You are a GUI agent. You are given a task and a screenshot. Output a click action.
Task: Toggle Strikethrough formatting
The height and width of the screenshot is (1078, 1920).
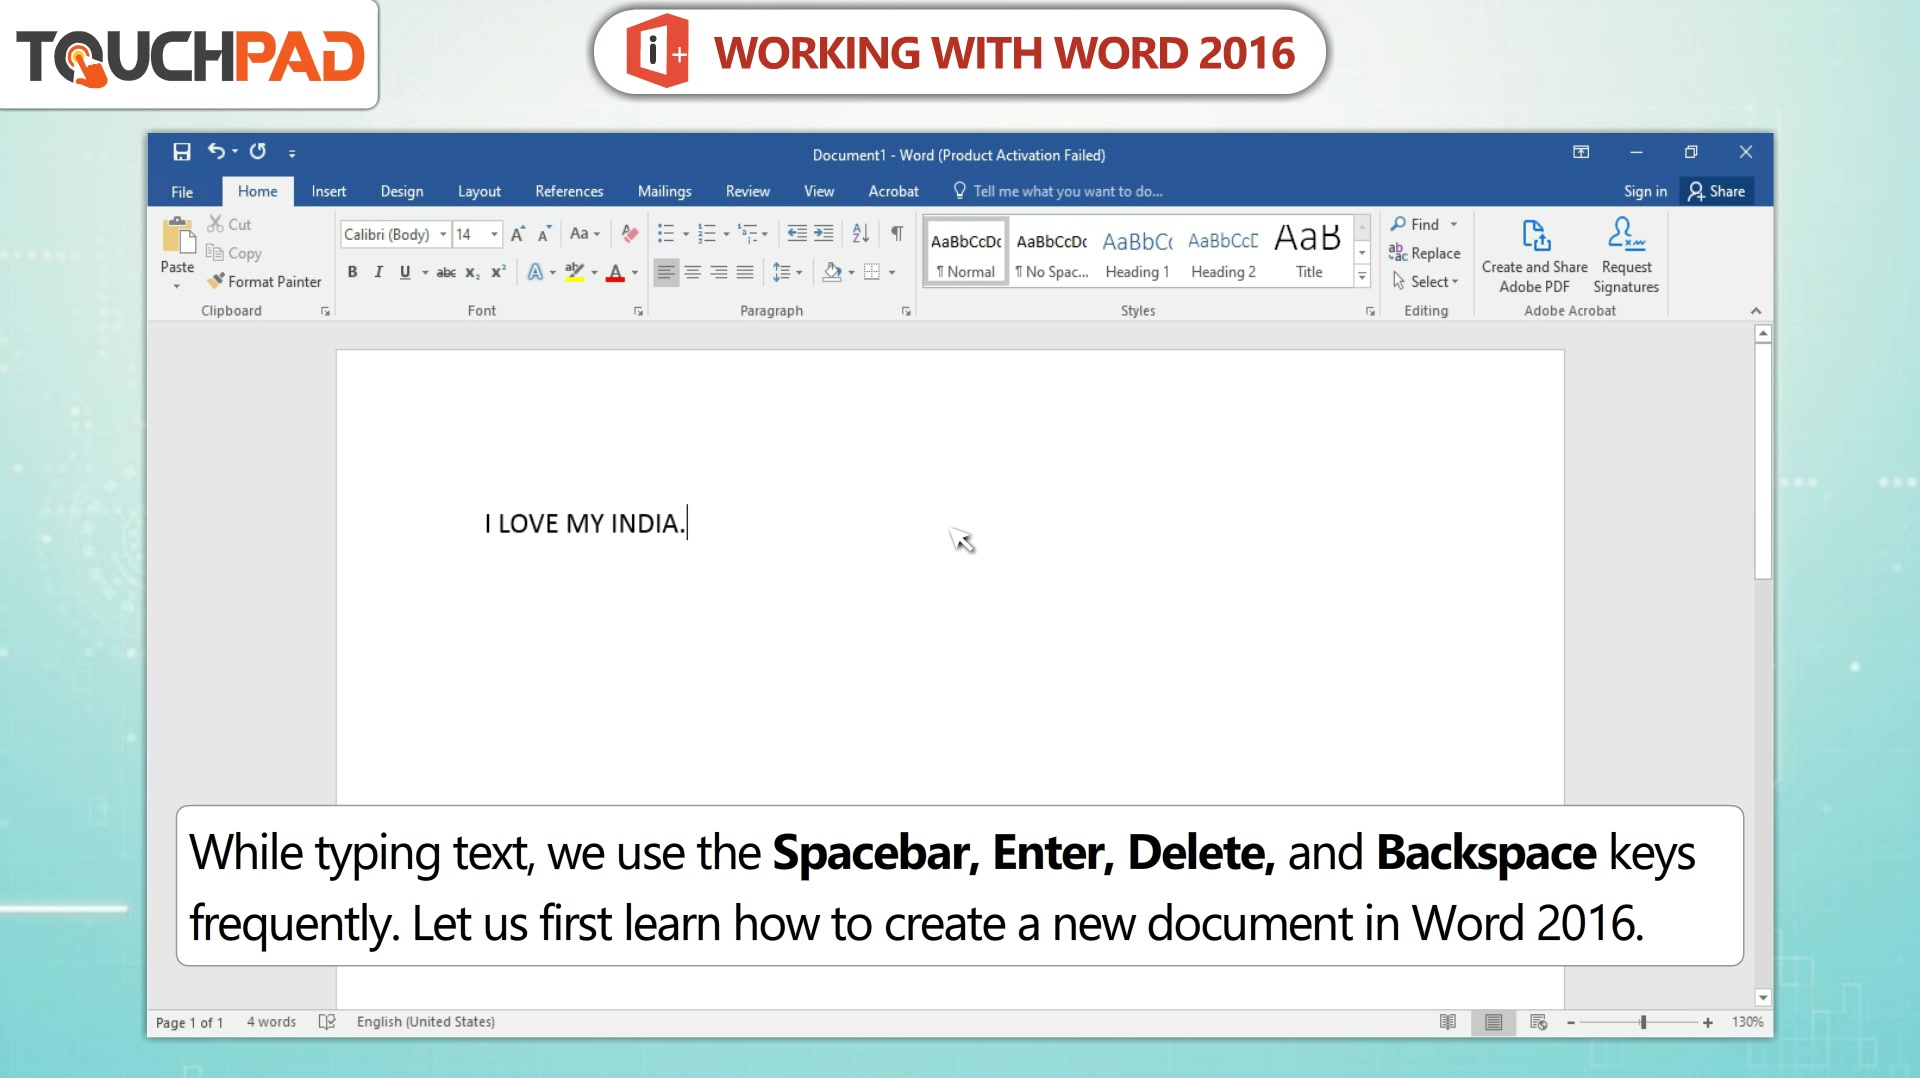(x=446, y=272)
